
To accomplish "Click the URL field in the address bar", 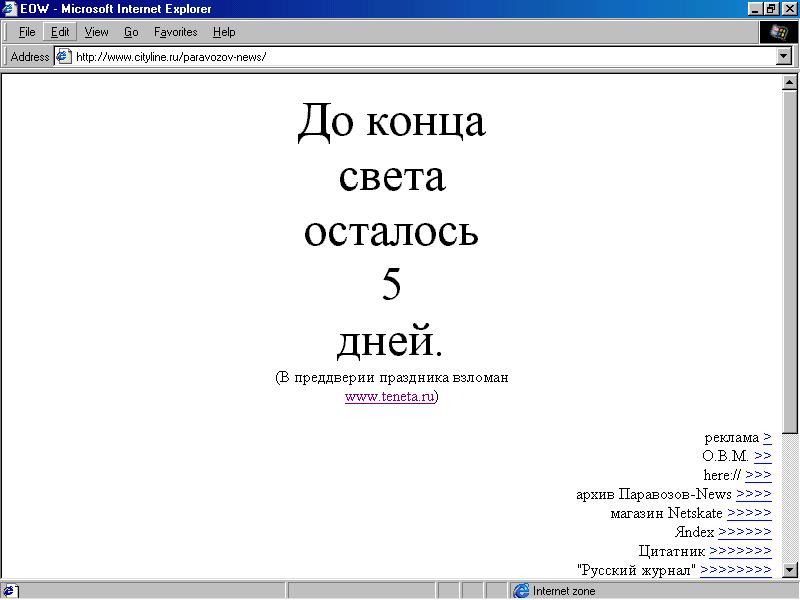I will click(423, 57).
